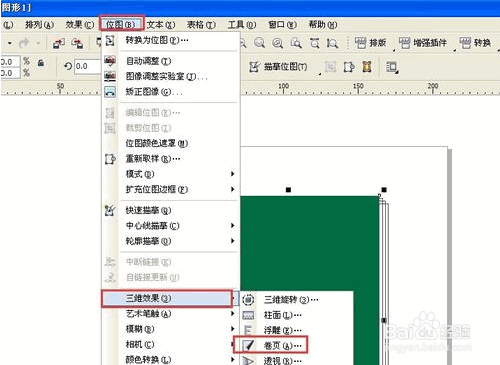Select the top-right selection handle of green shape
Image resolution: width=500 pixels, height=365 pixels.
(x=384, y=190)
